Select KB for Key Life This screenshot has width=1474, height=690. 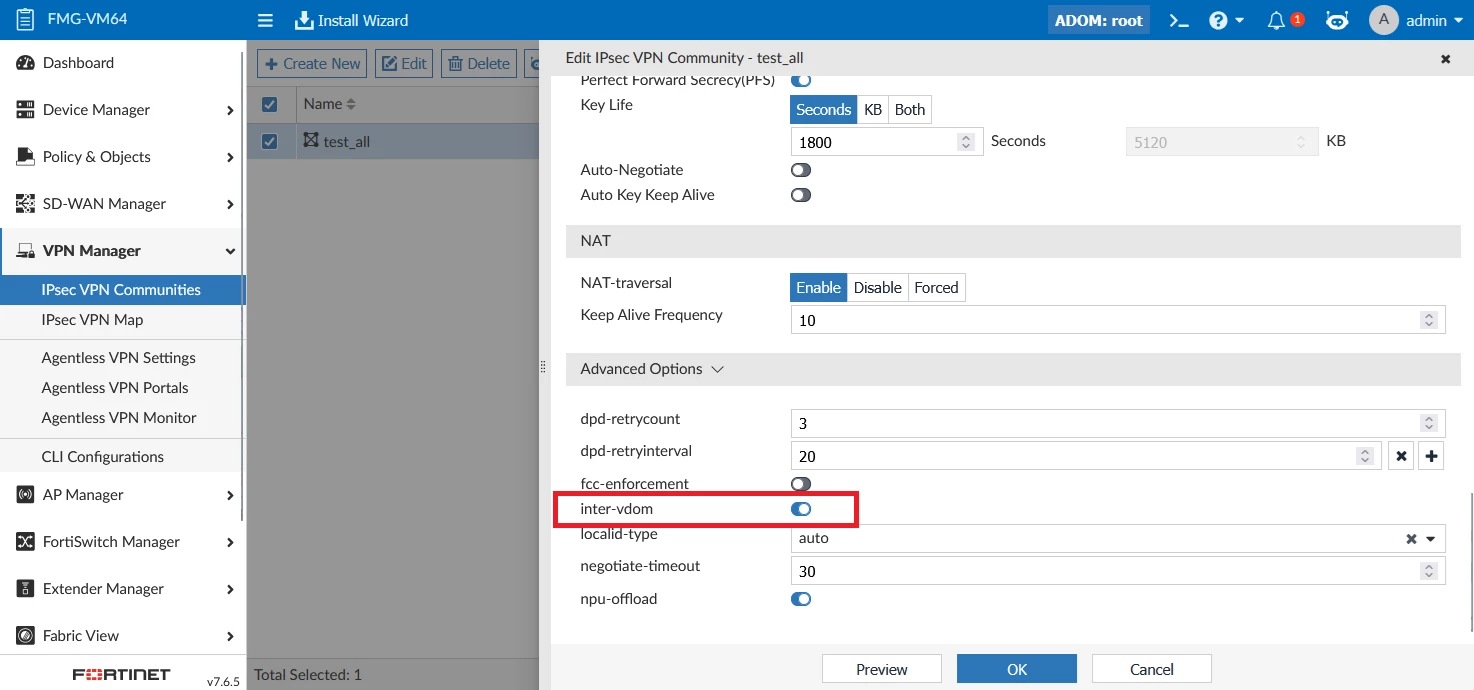pos(873,110)
